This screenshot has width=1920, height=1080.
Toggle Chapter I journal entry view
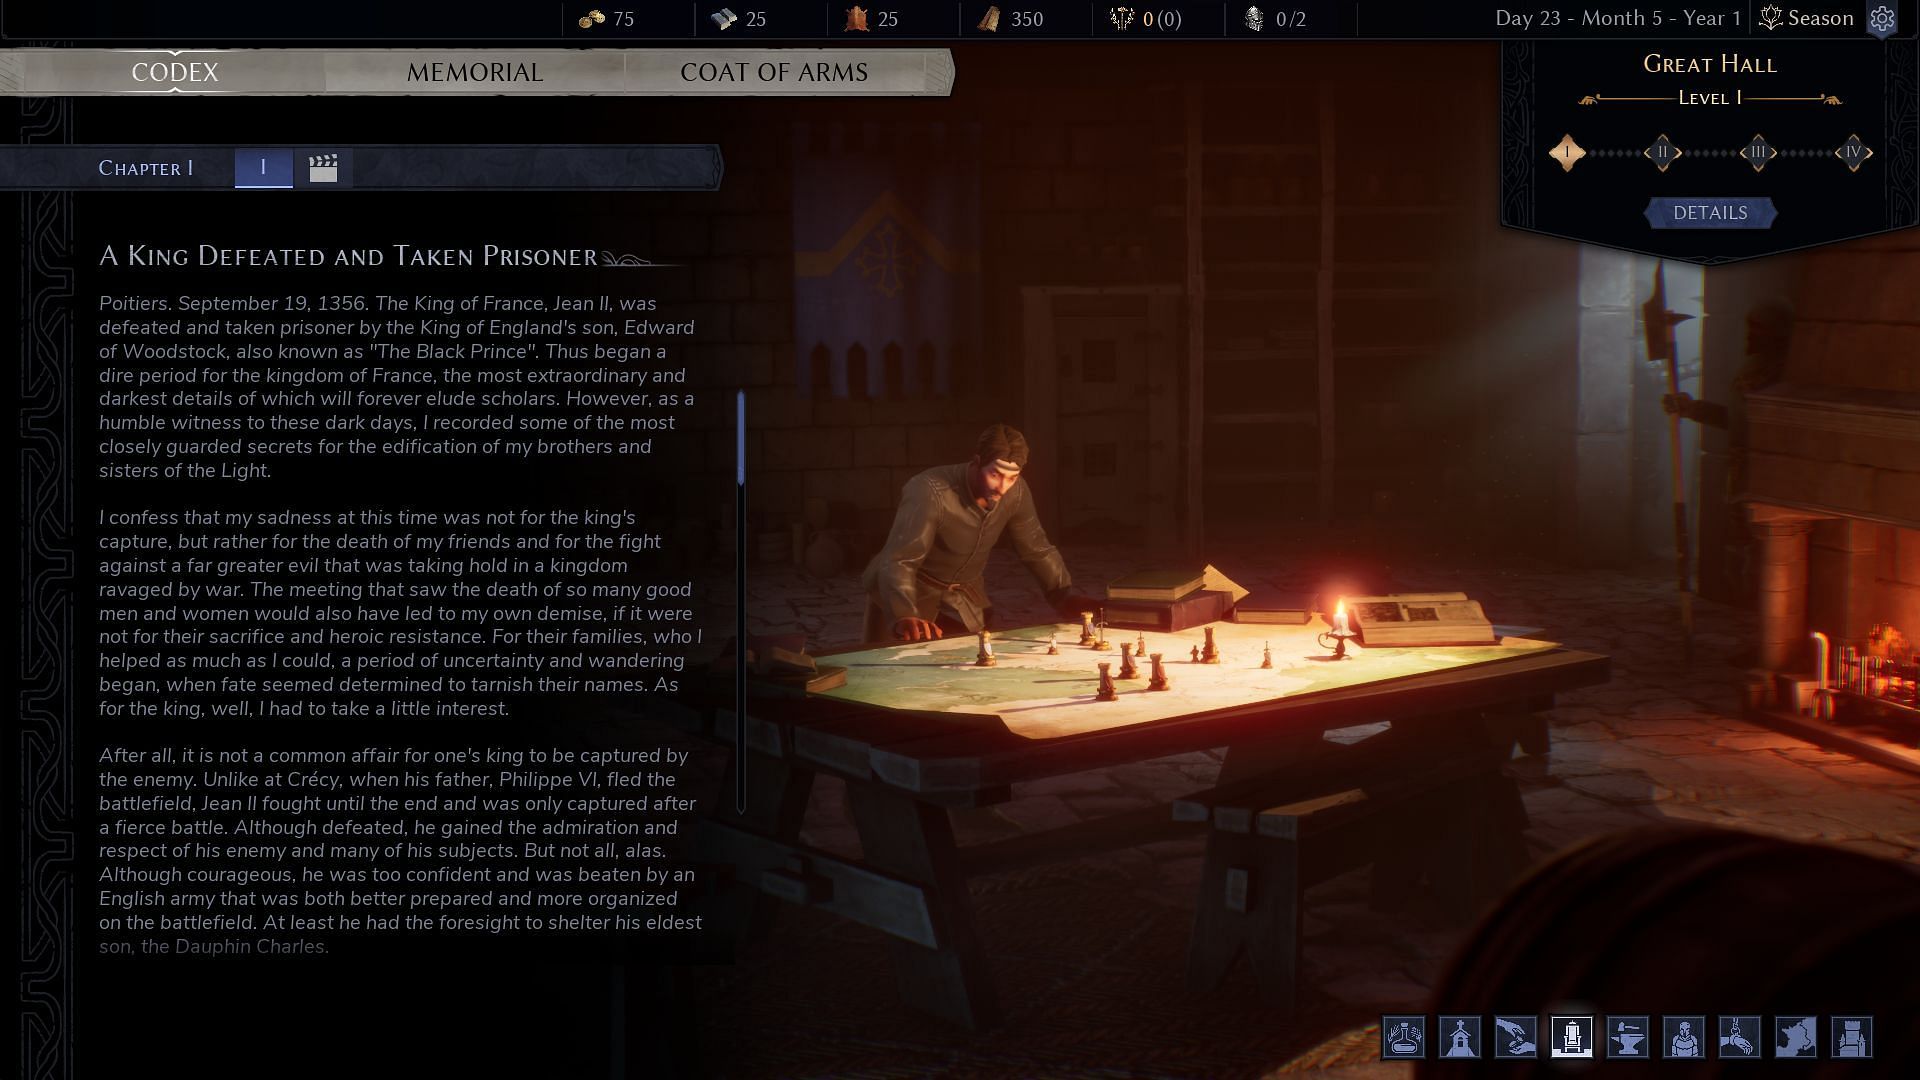click(262, 167)
